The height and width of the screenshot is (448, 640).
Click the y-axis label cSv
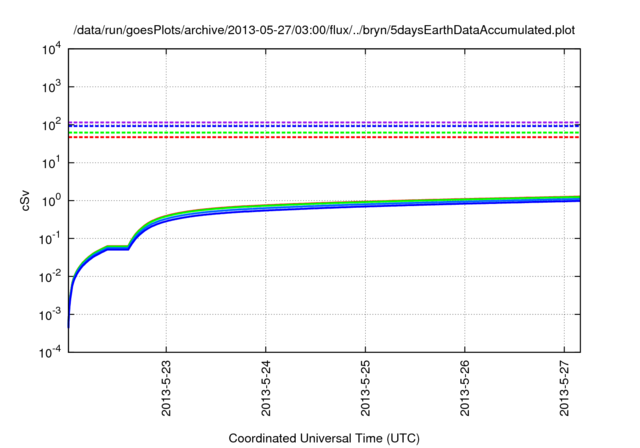[x=25, y=200]
